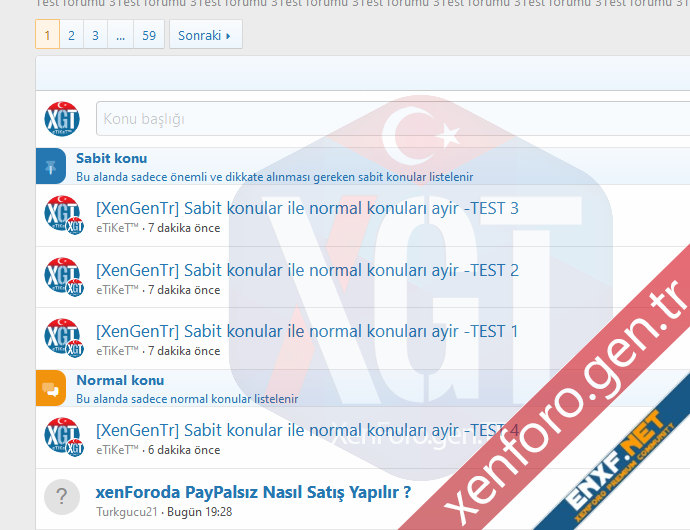Open thread Sabit konular ayir -TEST 1
The image size is (690, 530).
click(x=307, y=331)
